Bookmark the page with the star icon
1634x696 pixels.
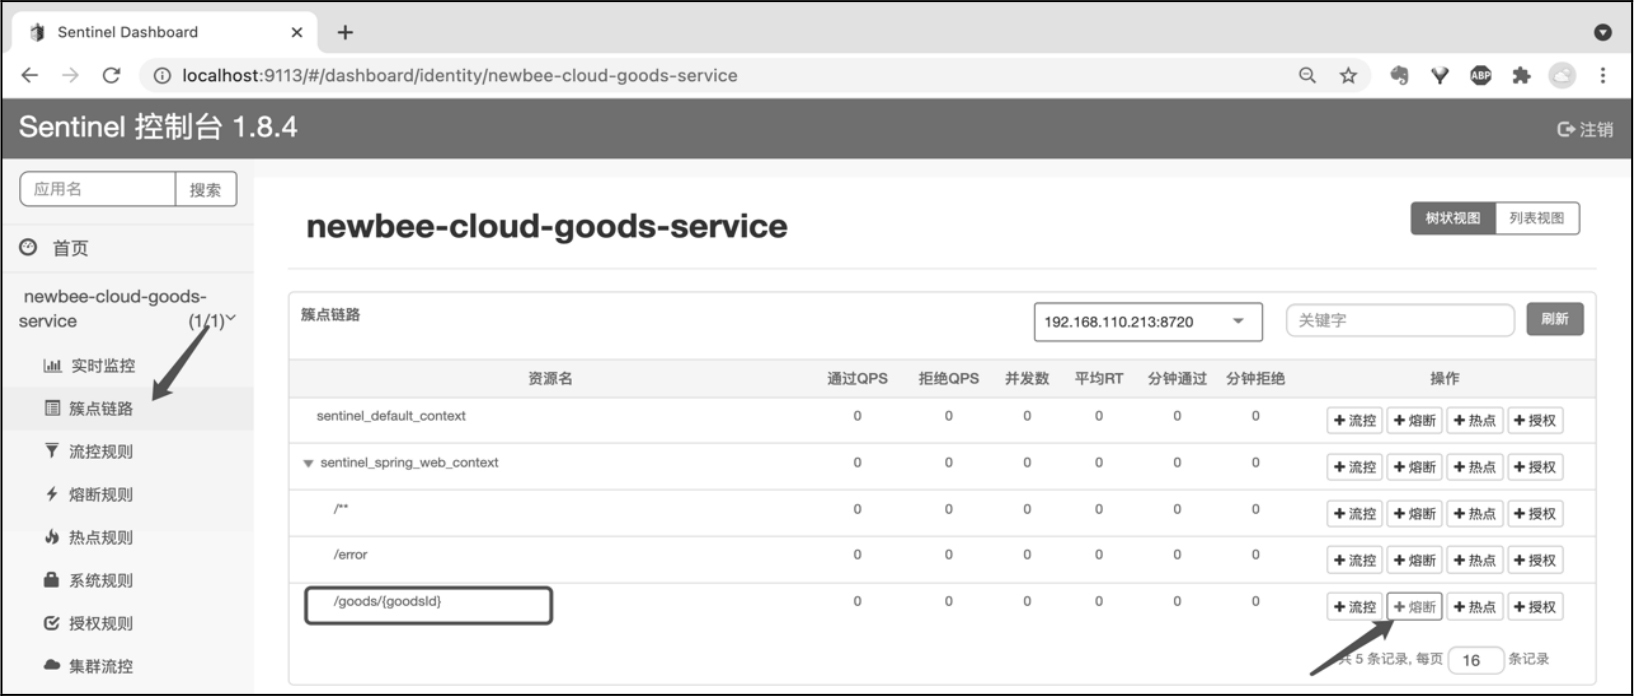1348,75
